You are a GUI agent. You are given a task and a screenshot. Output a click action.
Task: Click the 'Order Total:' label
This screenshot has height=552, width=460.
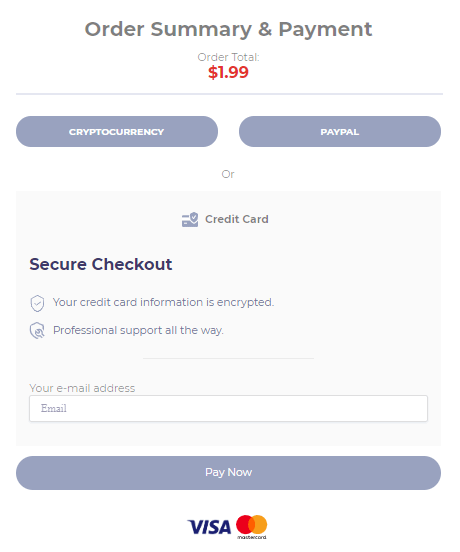pos(228,57)
